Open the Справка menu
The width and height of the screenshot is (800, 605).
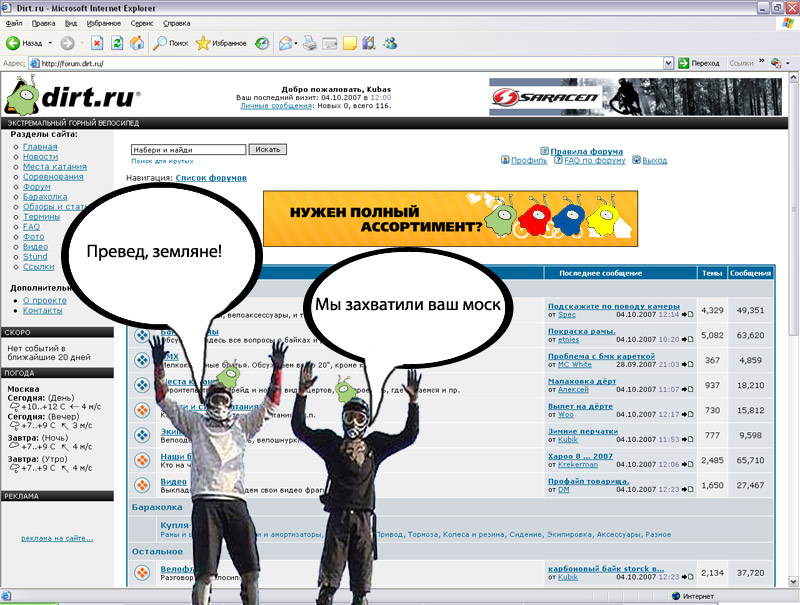click(177, 23)
